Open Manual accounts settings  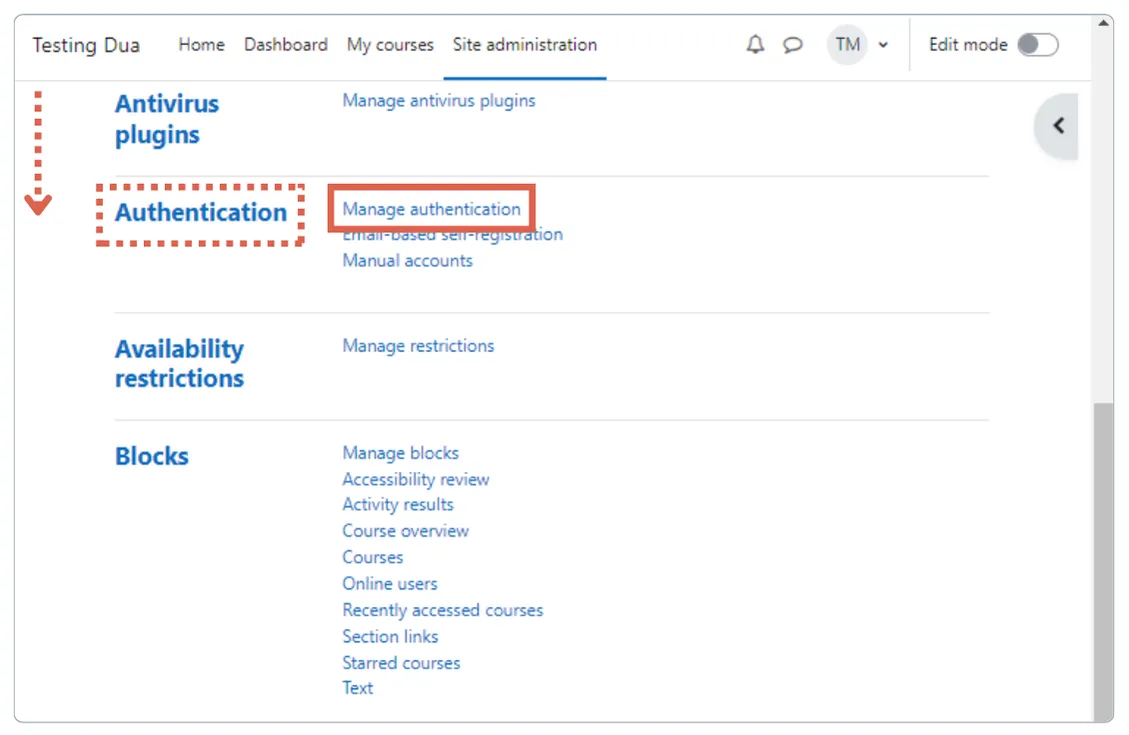coord(407,260)
